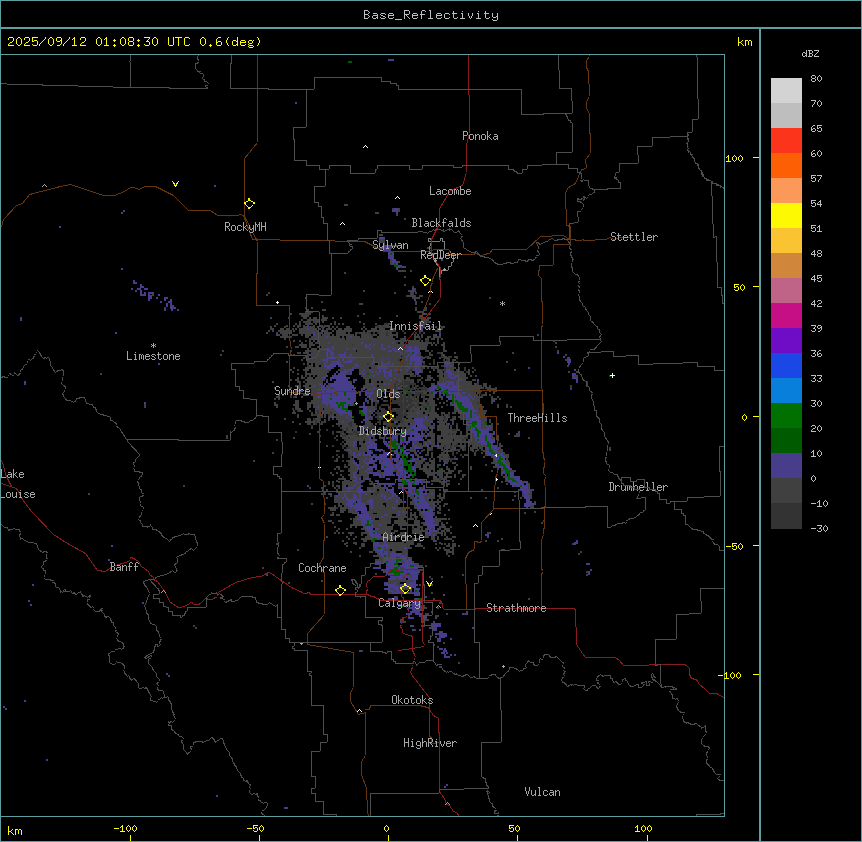Image resolution: width=862 pixels, height=842 pixels.
Task: Click yellow diamond marker at Calgary
Action: click(405, 589)
